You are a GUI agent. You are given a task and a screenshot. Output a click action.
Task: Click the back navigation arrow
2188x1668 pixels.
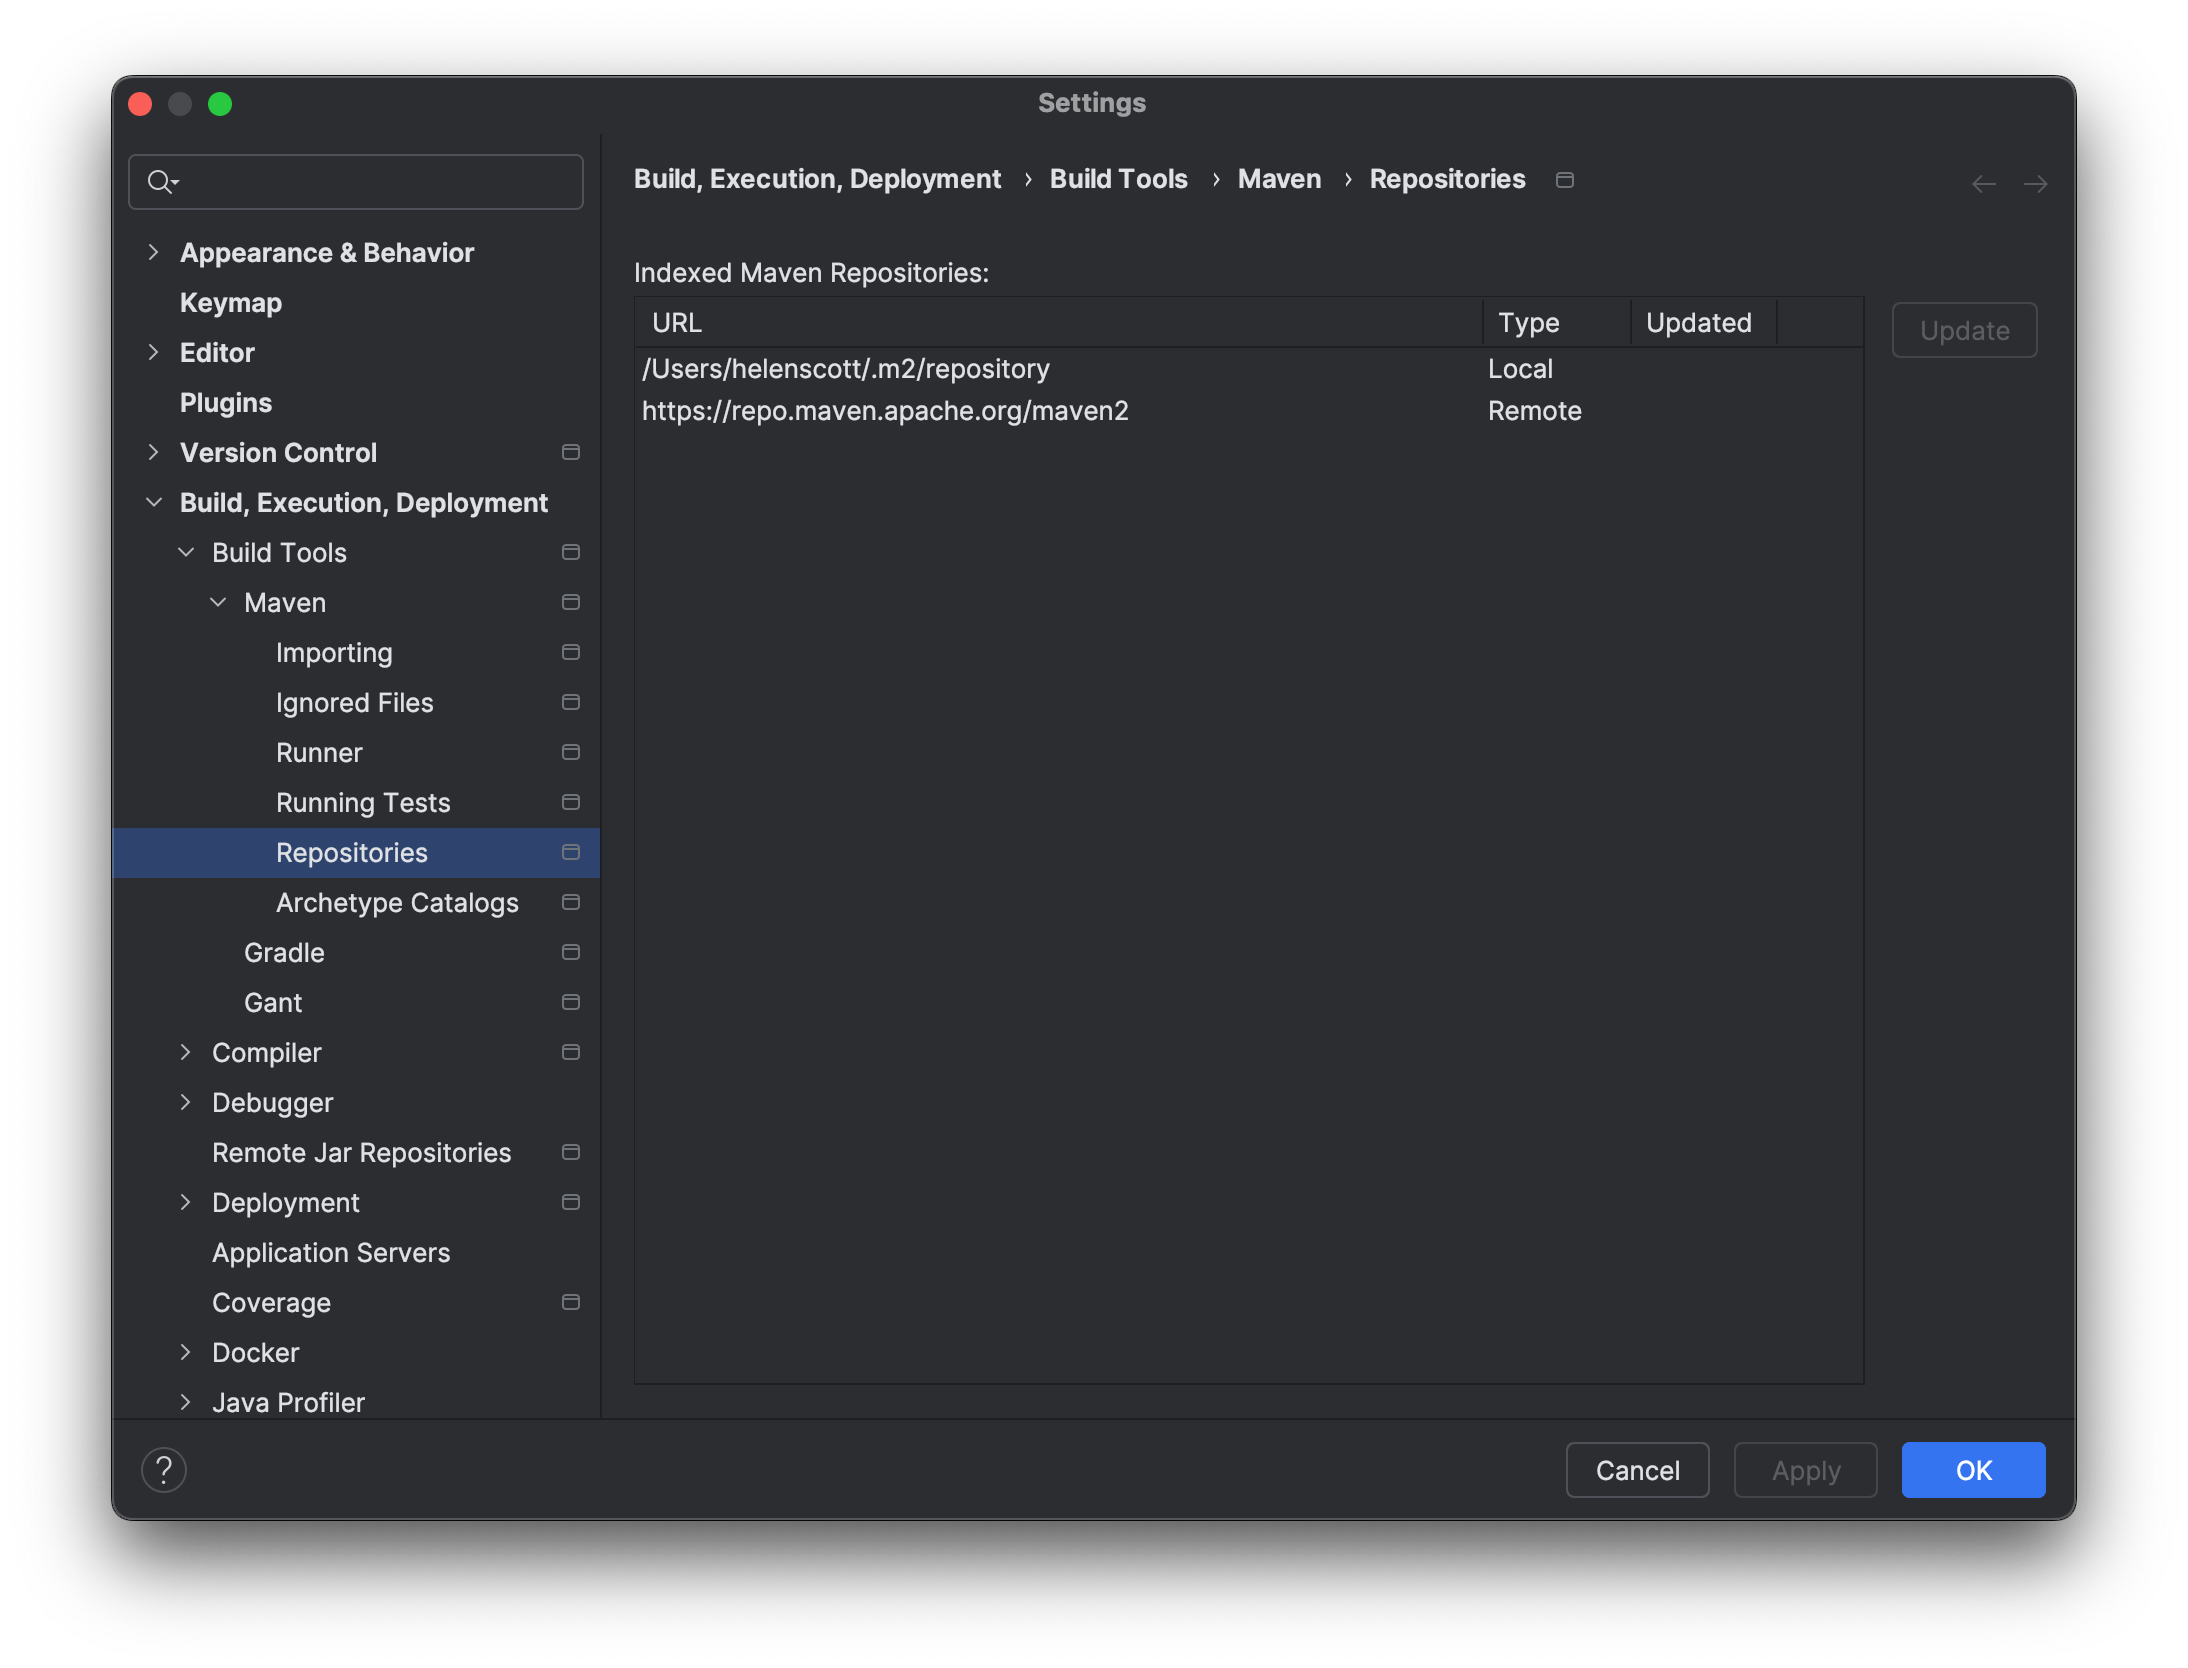click(1984, 183)
